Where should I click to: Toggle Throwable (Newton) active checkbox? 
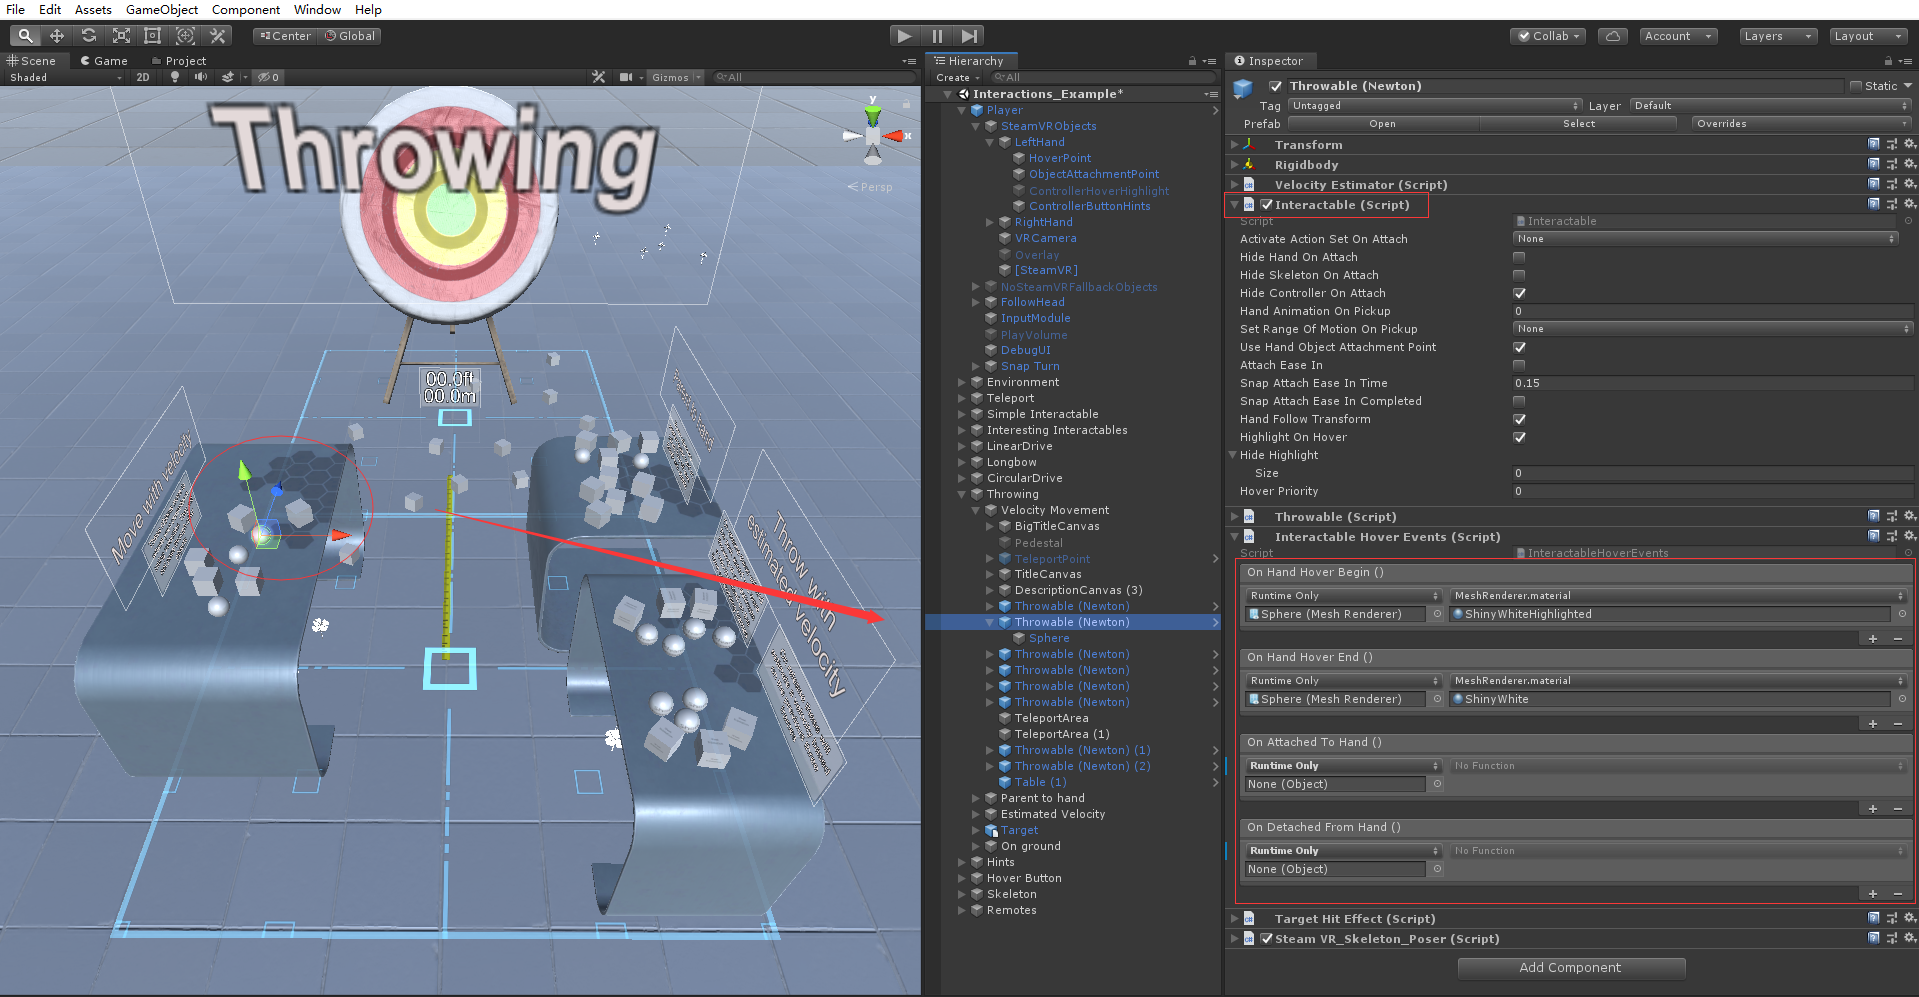pos(1275,86)
